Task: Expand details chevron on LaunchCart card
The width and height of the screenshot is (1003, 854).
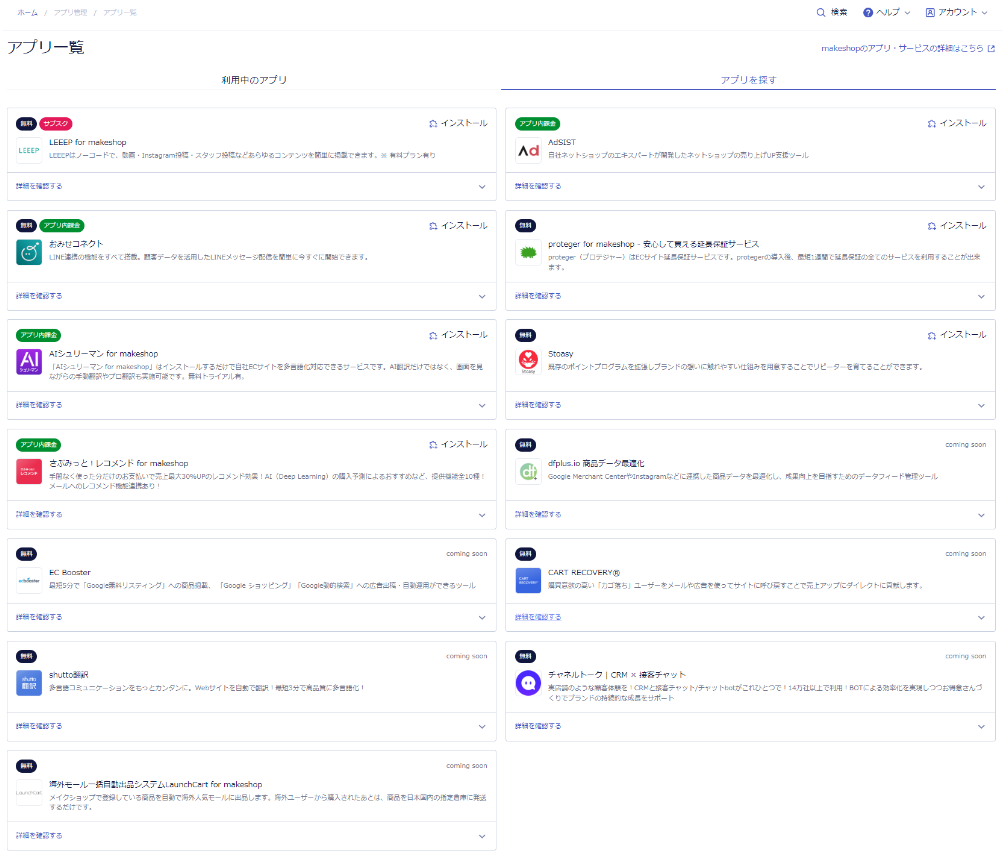Action: (x=482, y=836)
